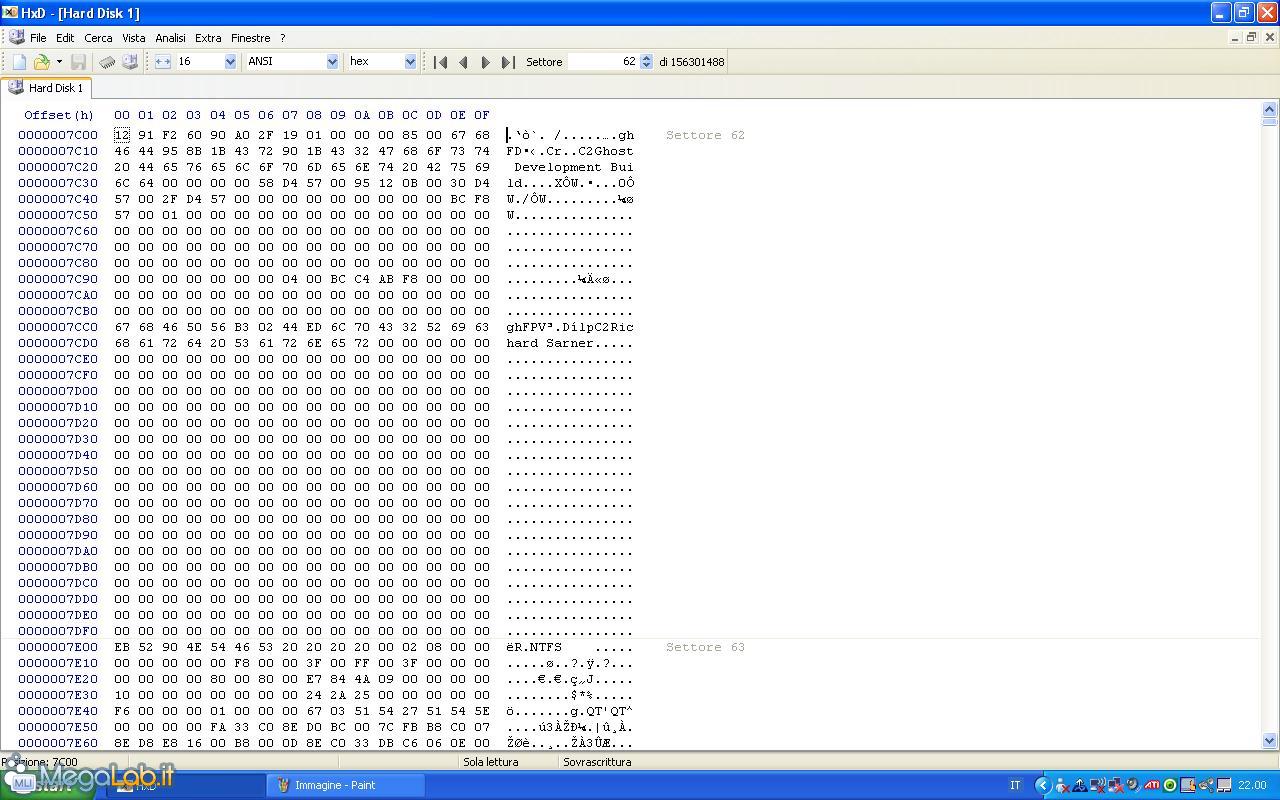This screenshot has width=1280, height=800.
Task: Jump to the last sector
Action: [x=508, y=62]
